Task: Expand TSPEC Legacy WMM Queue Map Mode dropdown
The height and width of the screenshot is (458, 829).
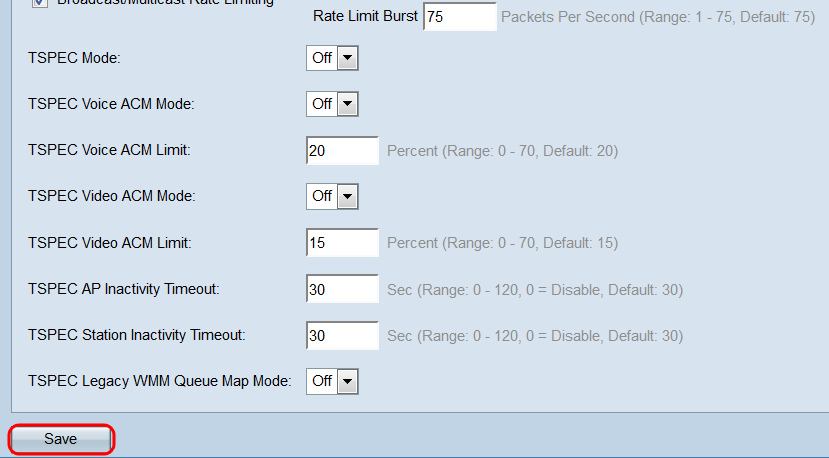Action: click(332, 381)
